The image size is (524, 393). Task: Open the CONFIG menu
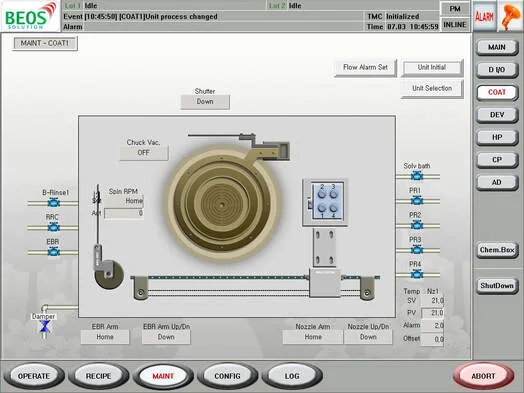[x=227, y=376]
